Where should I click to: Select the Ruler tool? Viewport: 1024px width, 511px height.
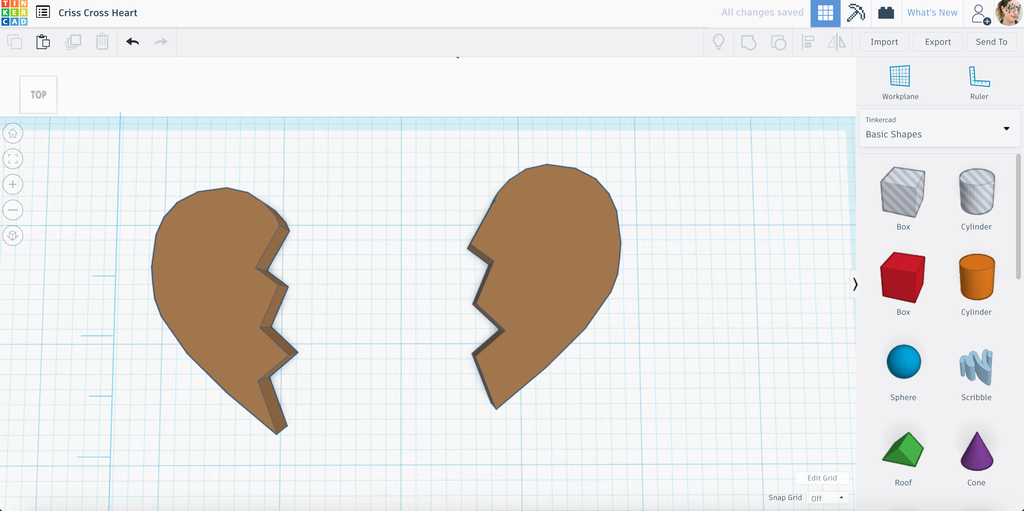coord(979,82)
